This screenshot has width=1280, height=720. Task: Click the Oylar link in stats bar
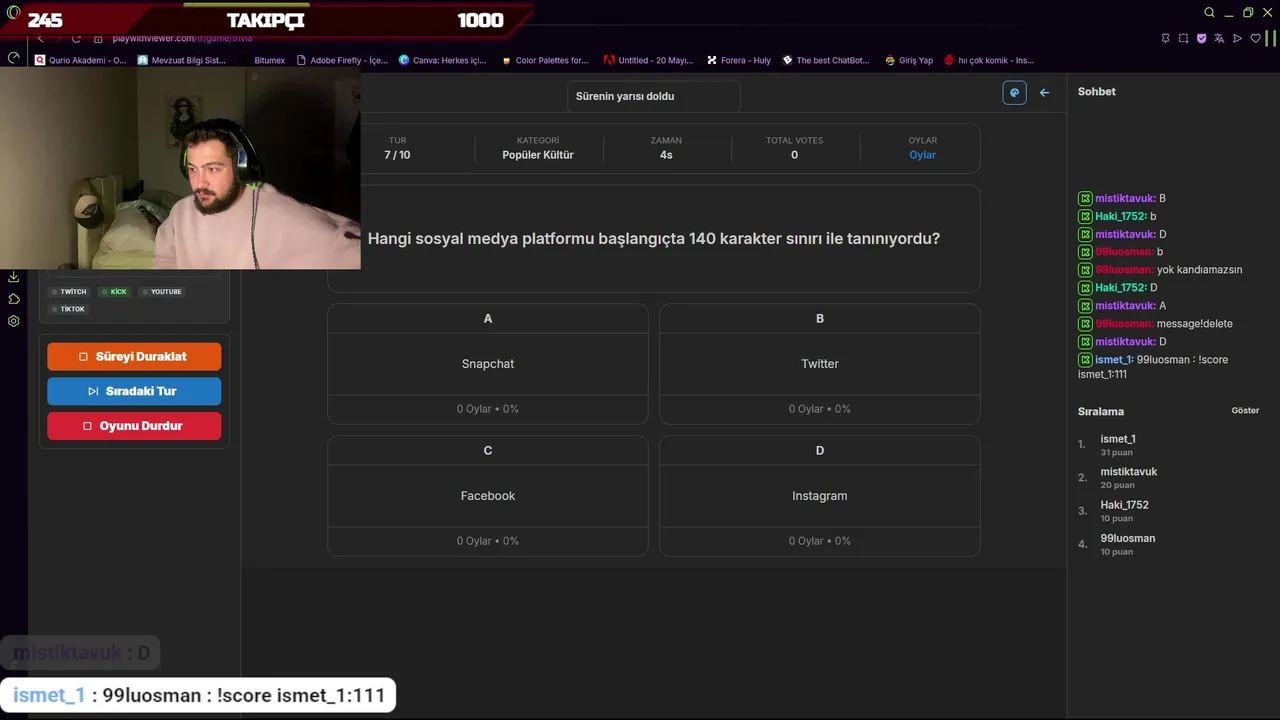click(923, 155)
